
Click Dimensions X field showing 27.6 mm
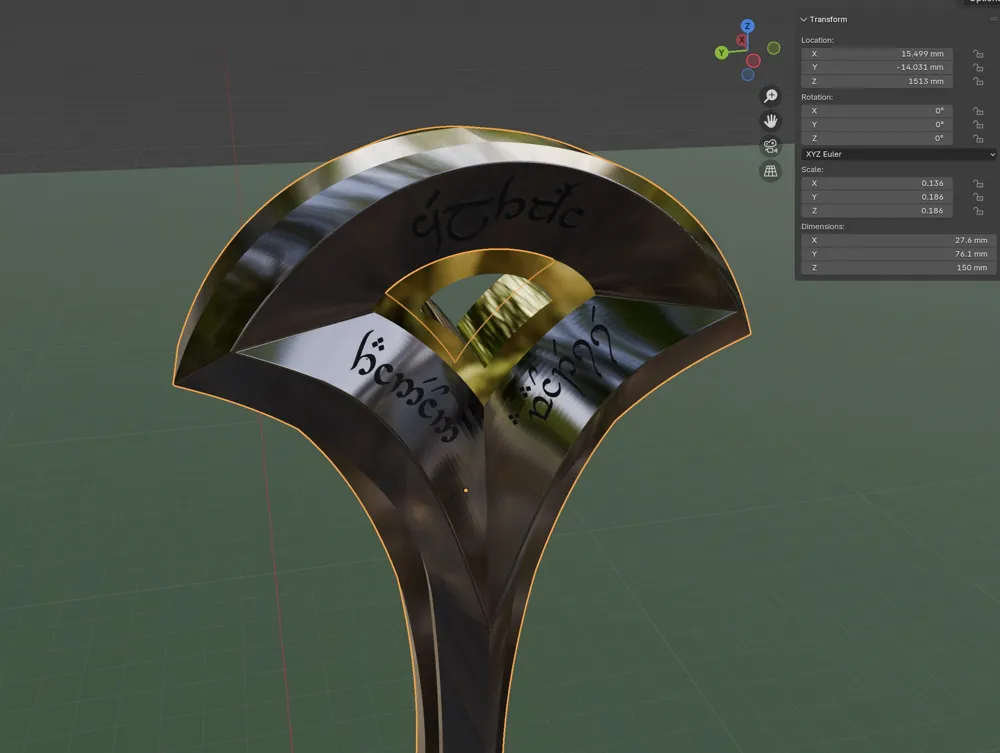click(898, 240)
